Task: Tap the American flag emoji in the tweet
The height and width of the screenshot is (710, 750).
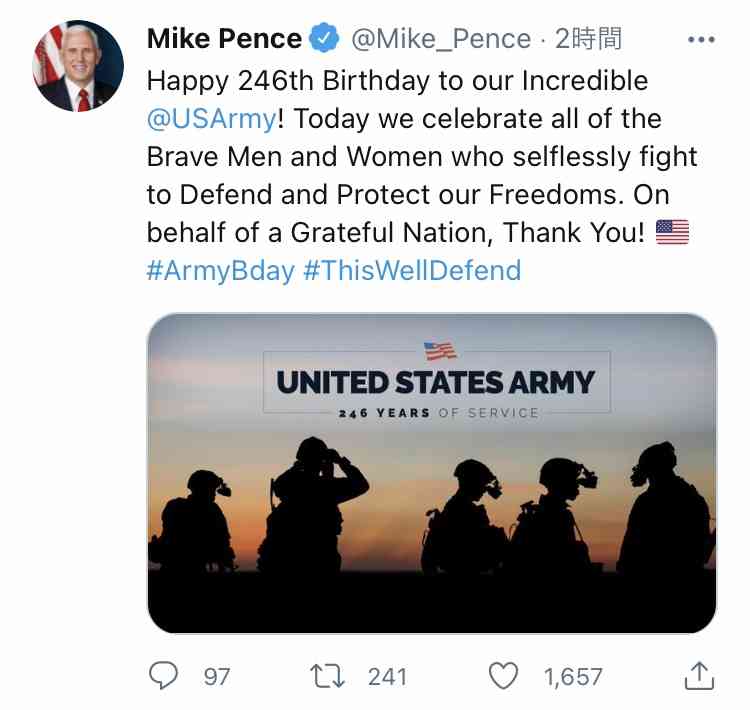Action: [x=672, y=232]
